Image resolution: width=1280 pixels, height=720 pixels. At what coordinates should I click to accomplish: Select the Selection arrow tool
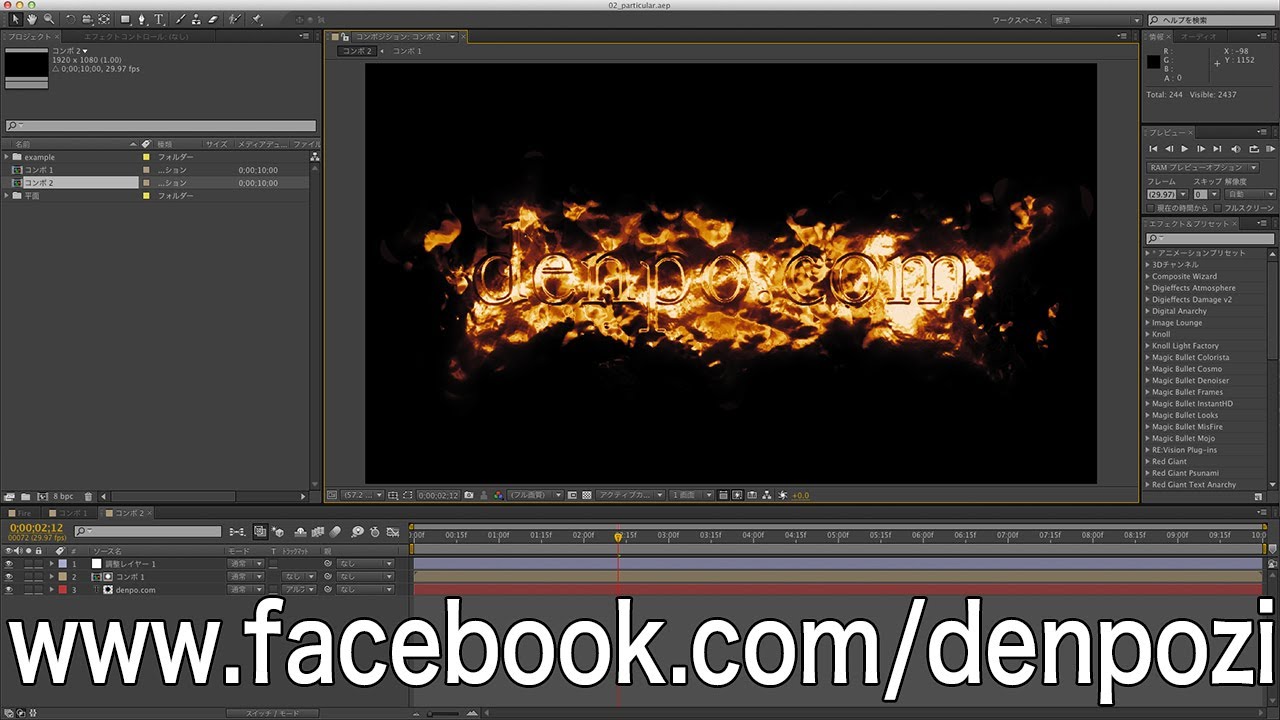[x=16, y=19]
